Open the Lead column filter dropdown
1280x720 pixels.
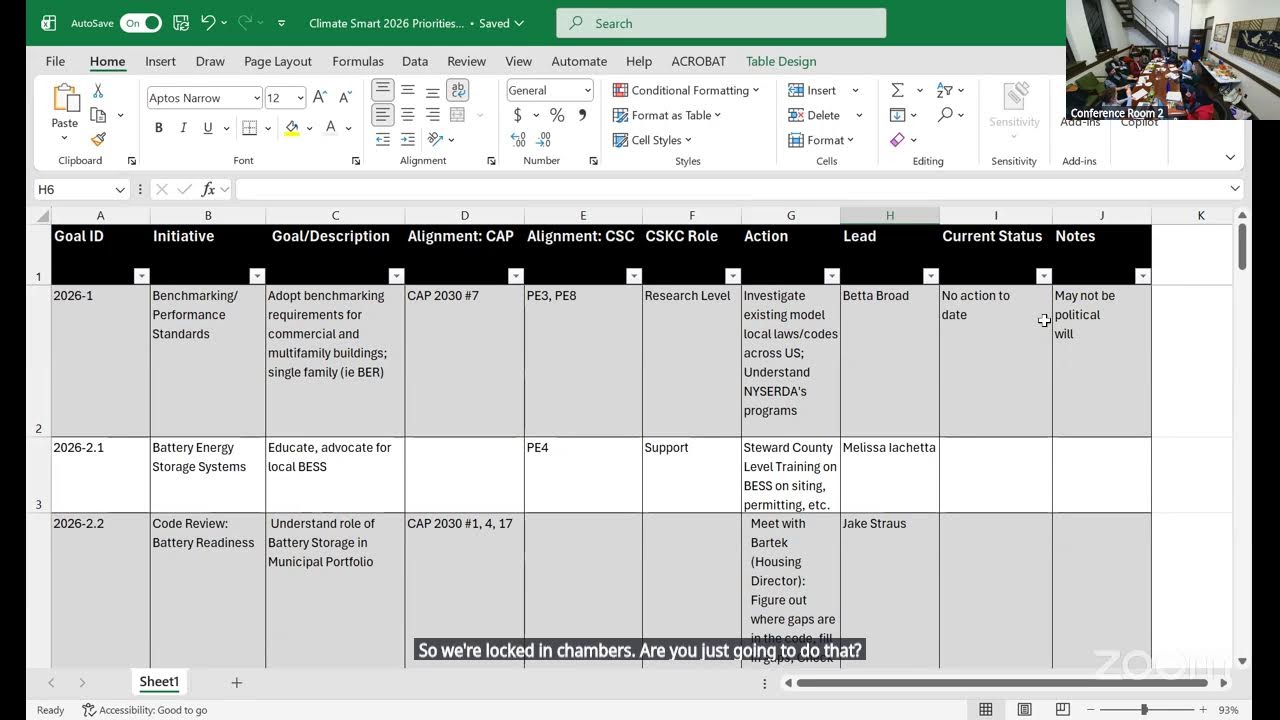click(x=931, y=276)
